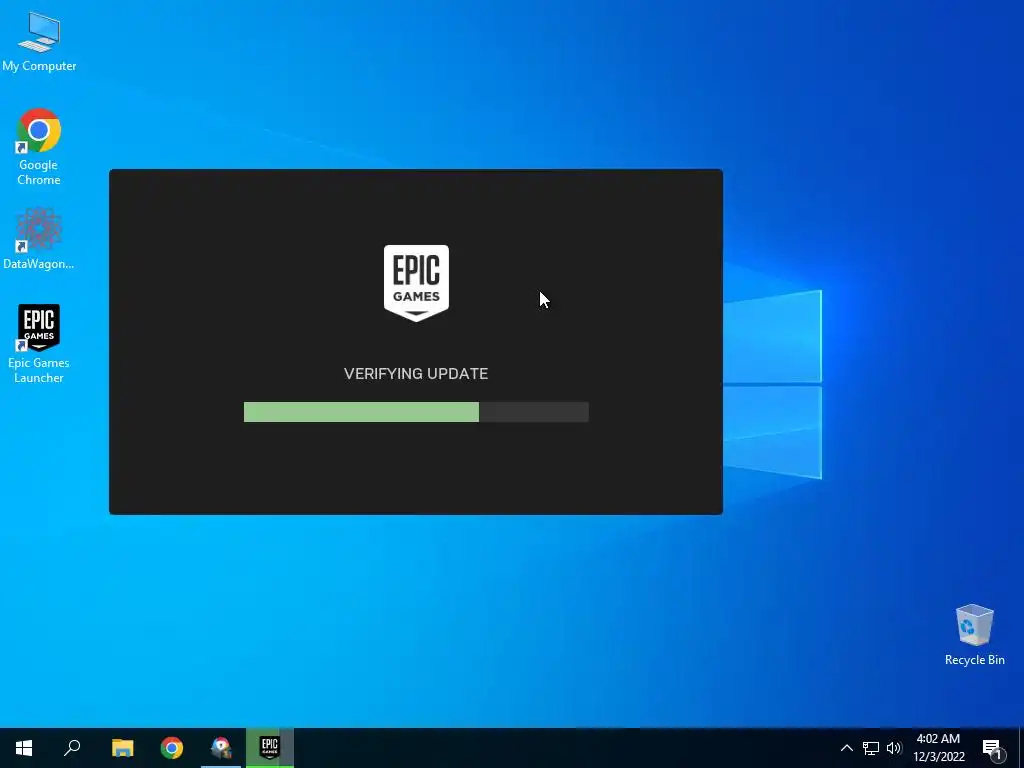1024x768 pixels.
Task: Switch to the app beside Chrome on taskbar
Action: click(221, 747)
